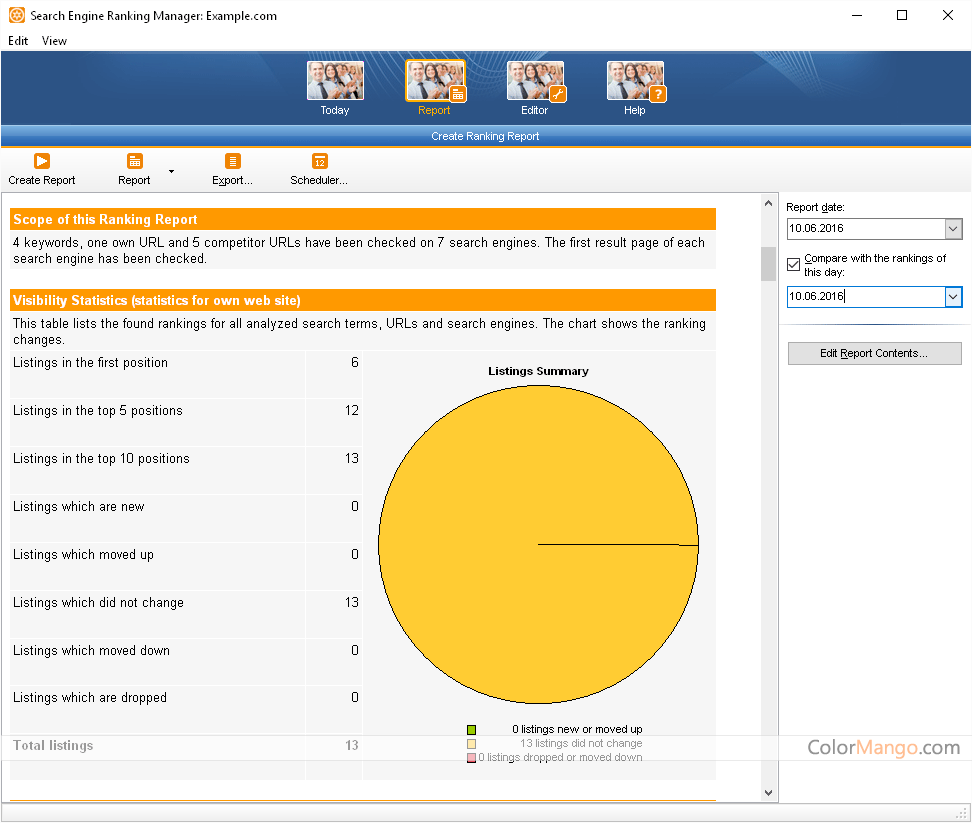Expand the Report date dropdown
The image size is (972, 823).
[953, 229]
